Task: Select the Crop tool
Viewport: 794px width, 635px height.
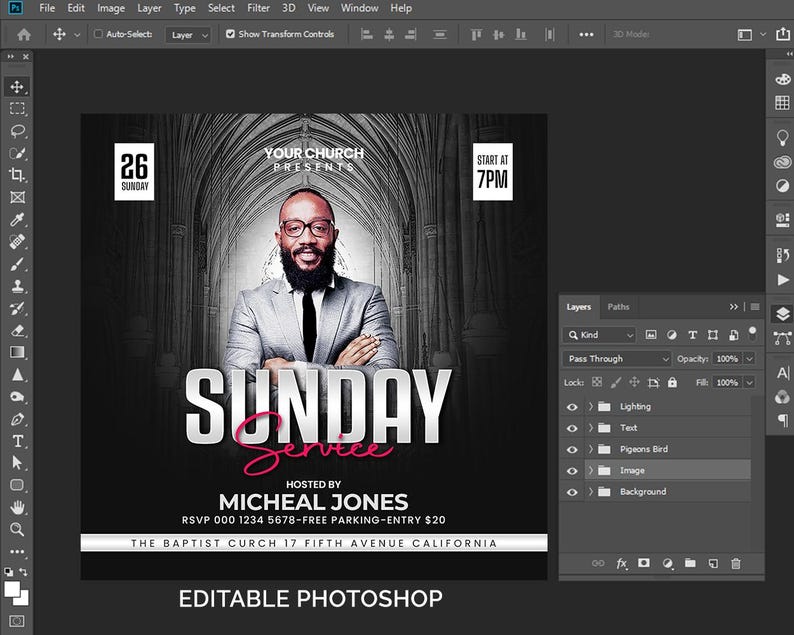Action: [x=17, y=175]
